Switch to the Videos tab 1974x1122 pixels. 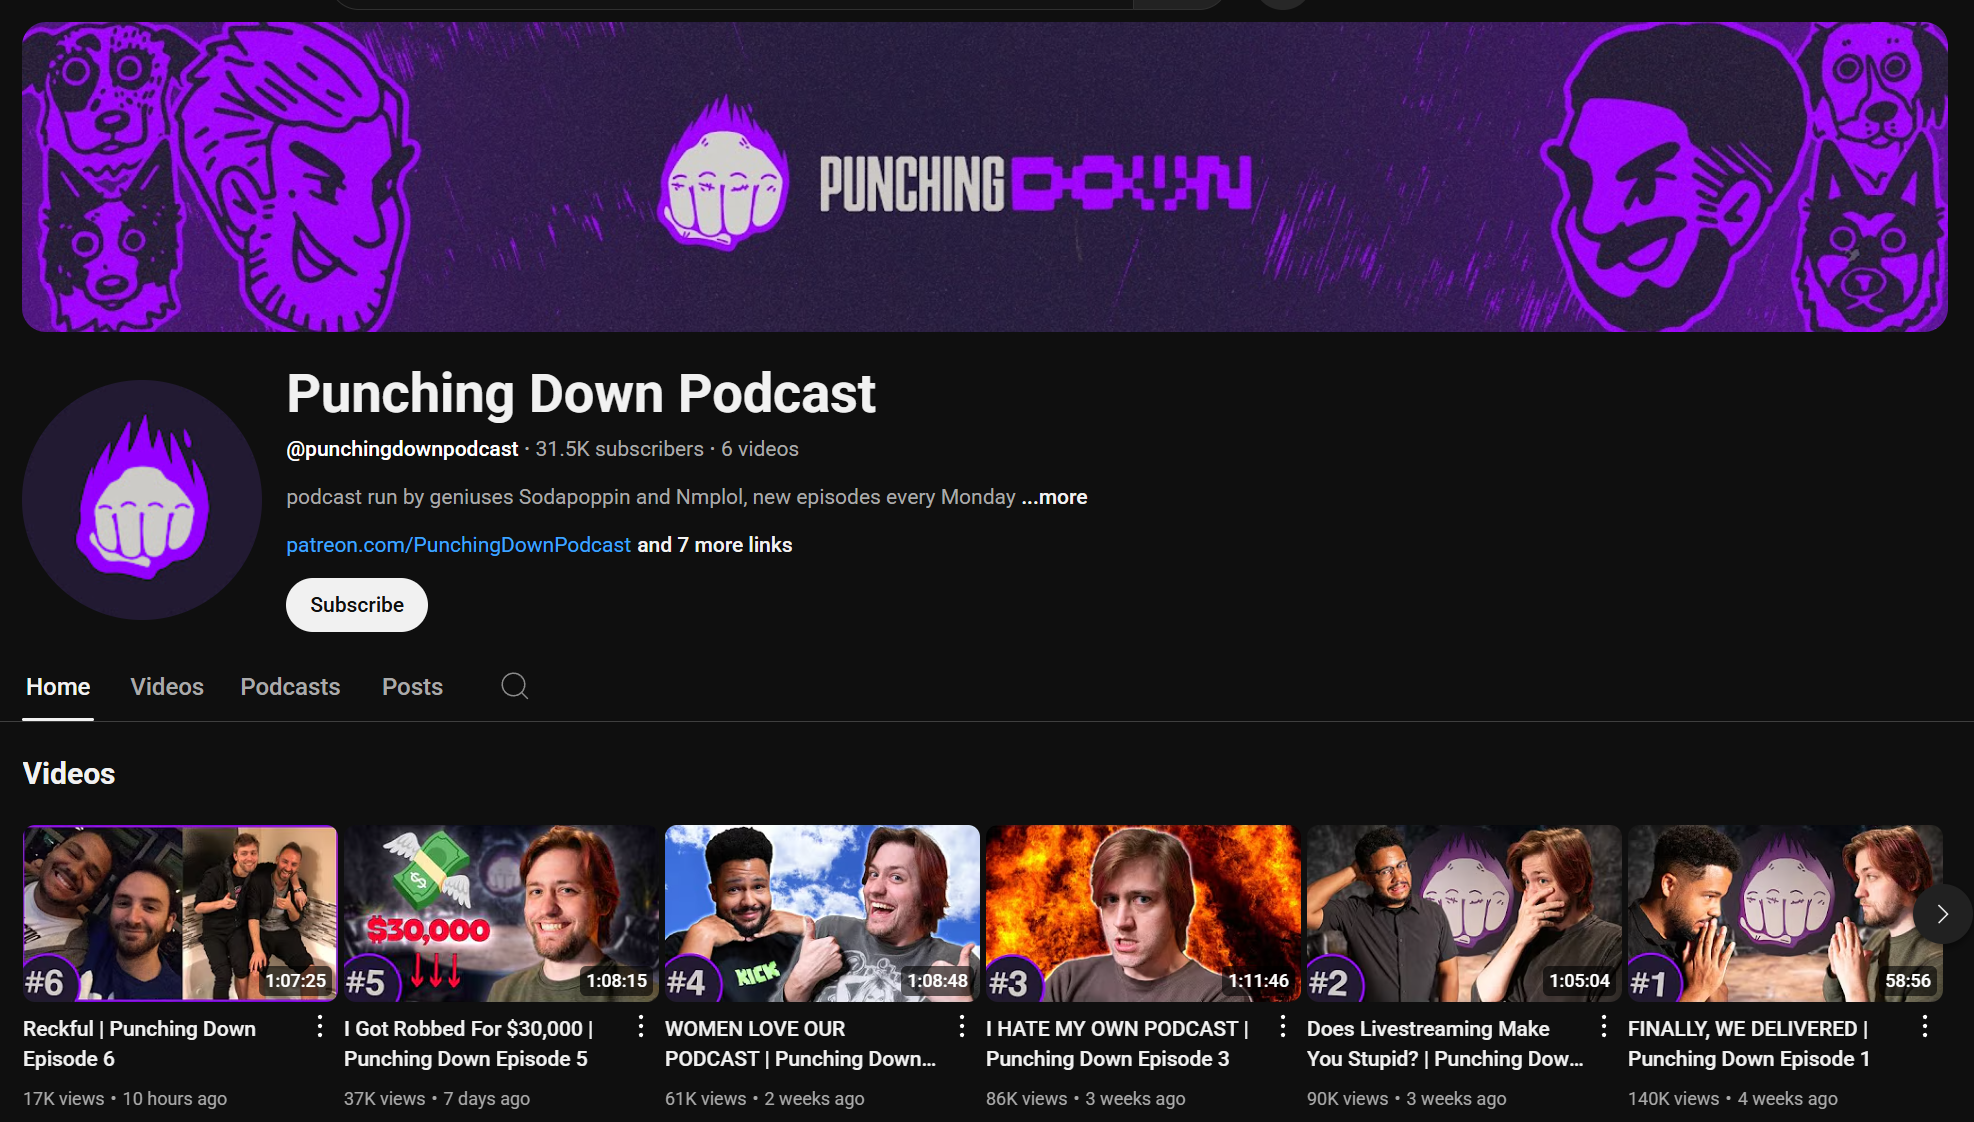coord(167,687)
